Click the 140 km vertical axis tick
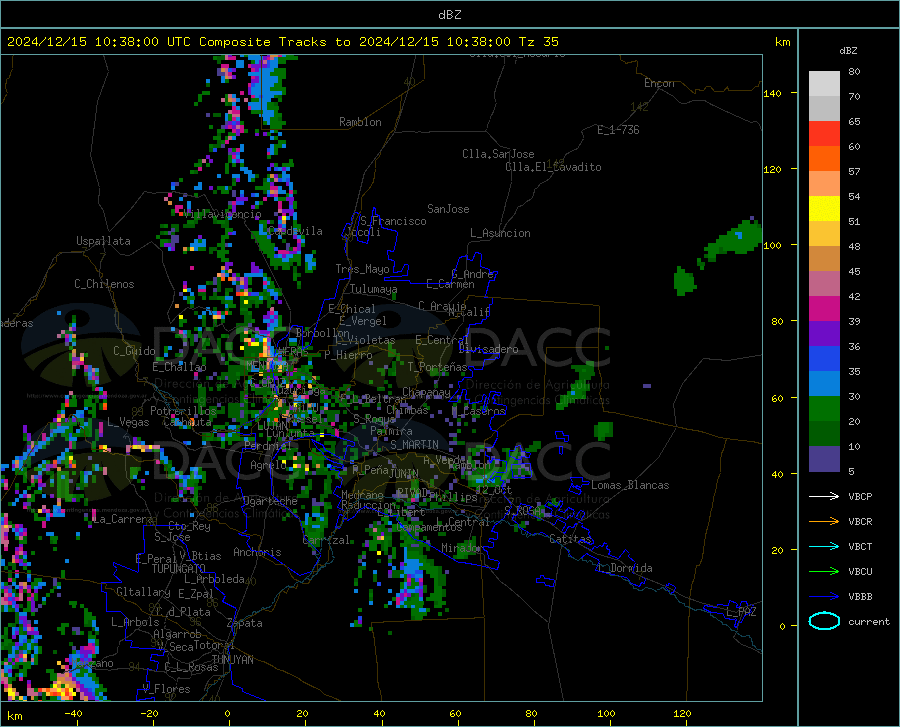 [772, 93]
